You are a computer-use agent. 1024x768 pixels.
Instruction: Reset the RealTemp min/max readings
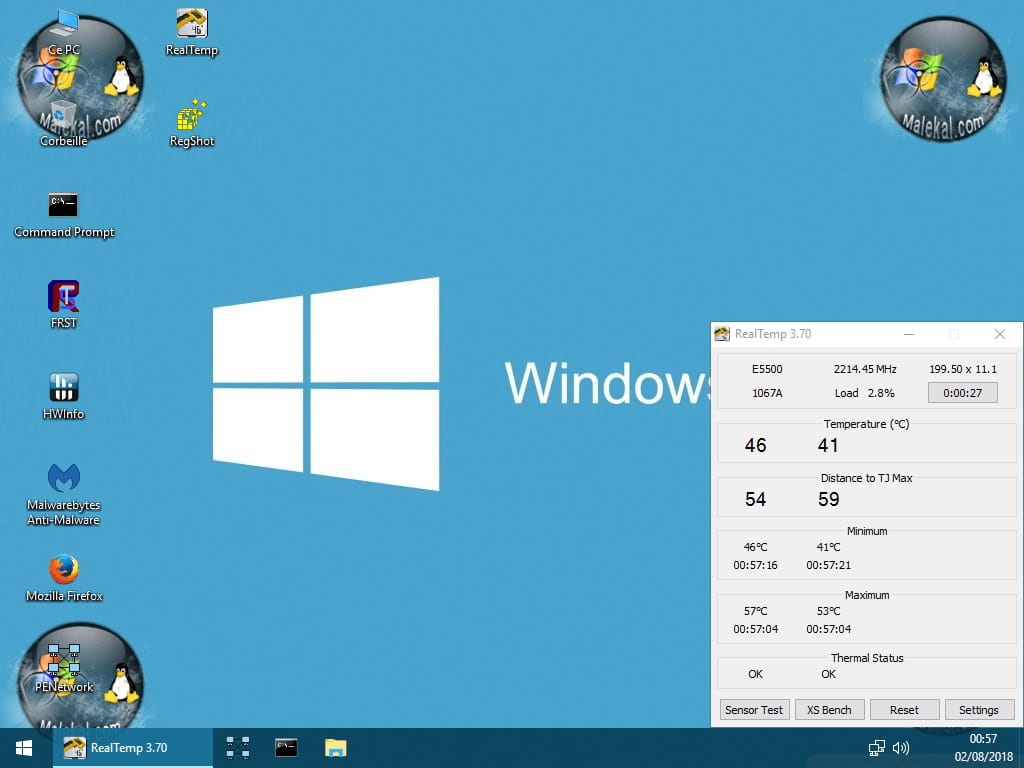904,710
